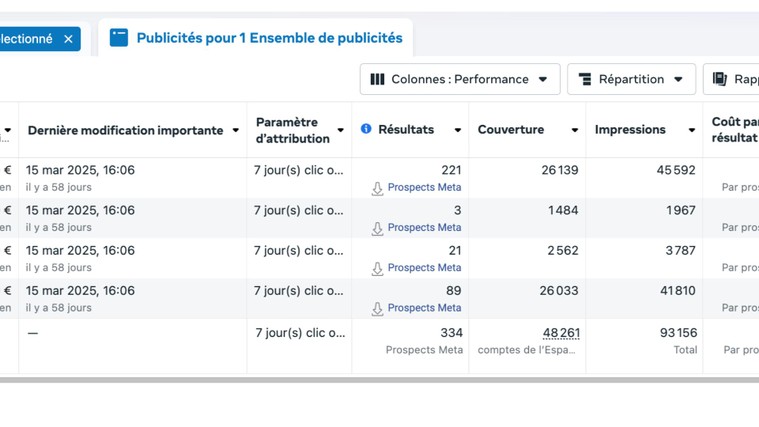
Task: Click the Rapports report icon
Action: click(719, 79)
